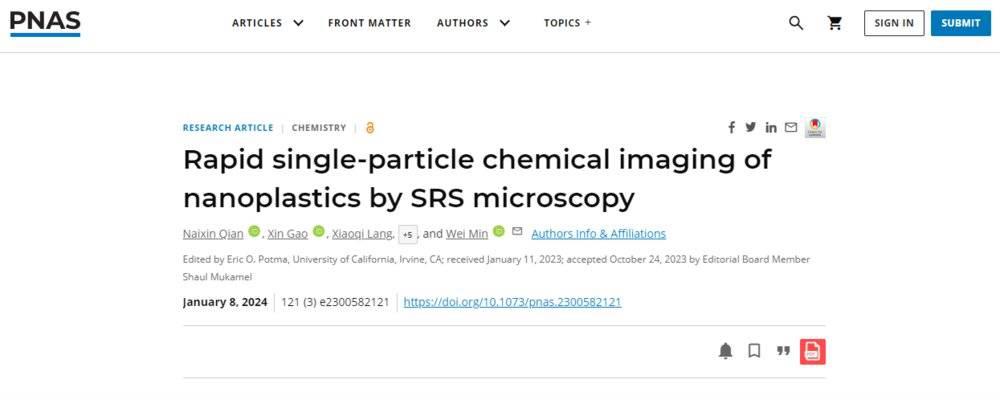Check for updates Crossmark badge
The width and height of the screenshot is (1000, 400).
click(815, 128)
